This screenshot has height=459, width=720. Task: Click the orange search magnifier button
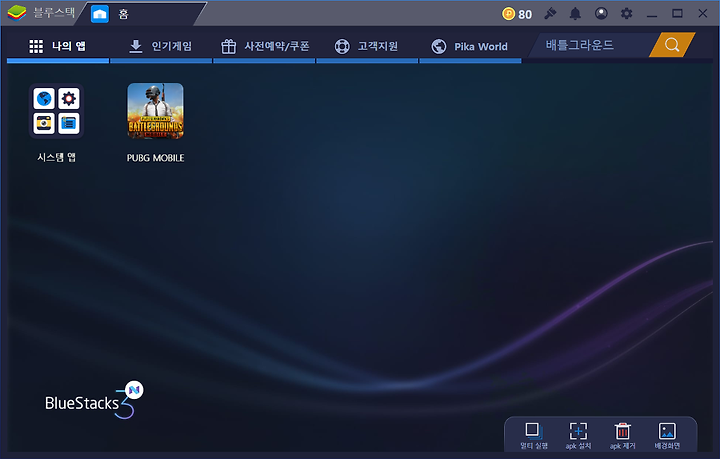(672, 45)
